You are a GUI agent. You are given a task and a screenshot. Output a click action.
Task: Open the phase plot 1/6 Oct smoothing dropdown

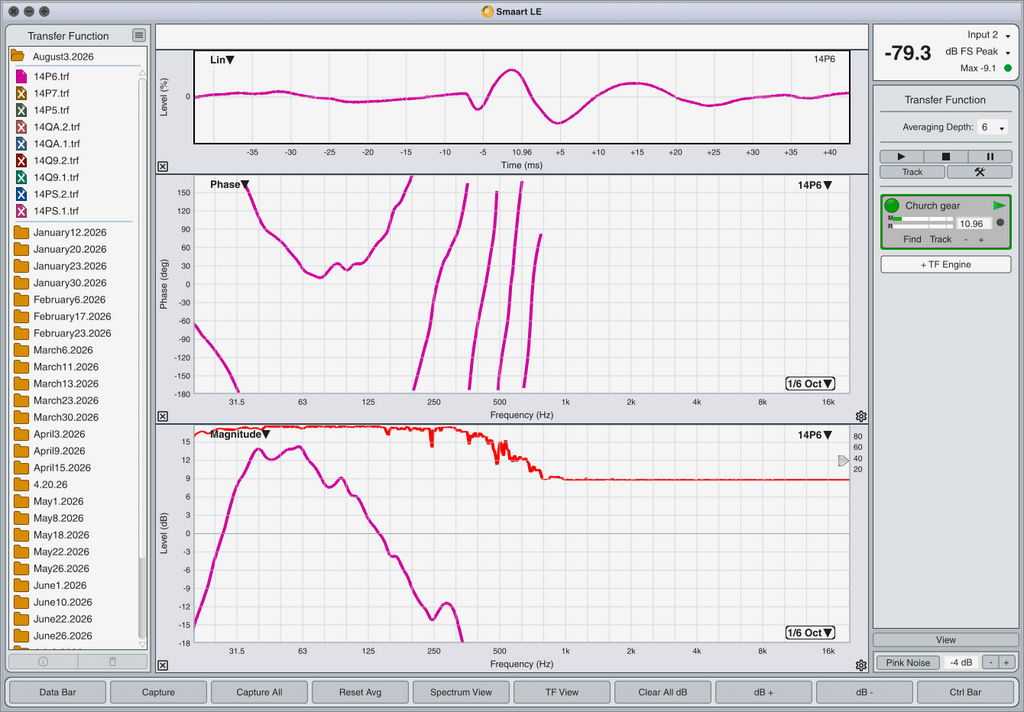tap(810, 383)
